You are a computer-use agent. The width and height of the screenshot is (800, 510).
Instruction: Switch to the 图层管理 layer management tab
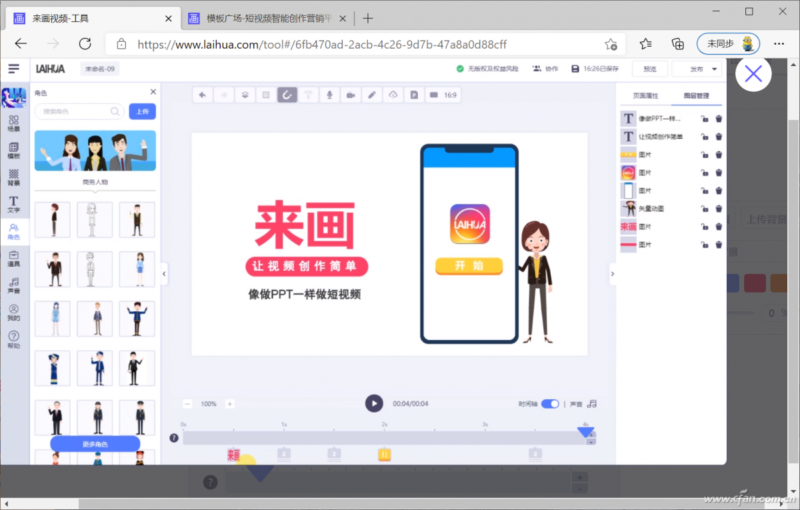pyautogui.click(x=696, y=95)
